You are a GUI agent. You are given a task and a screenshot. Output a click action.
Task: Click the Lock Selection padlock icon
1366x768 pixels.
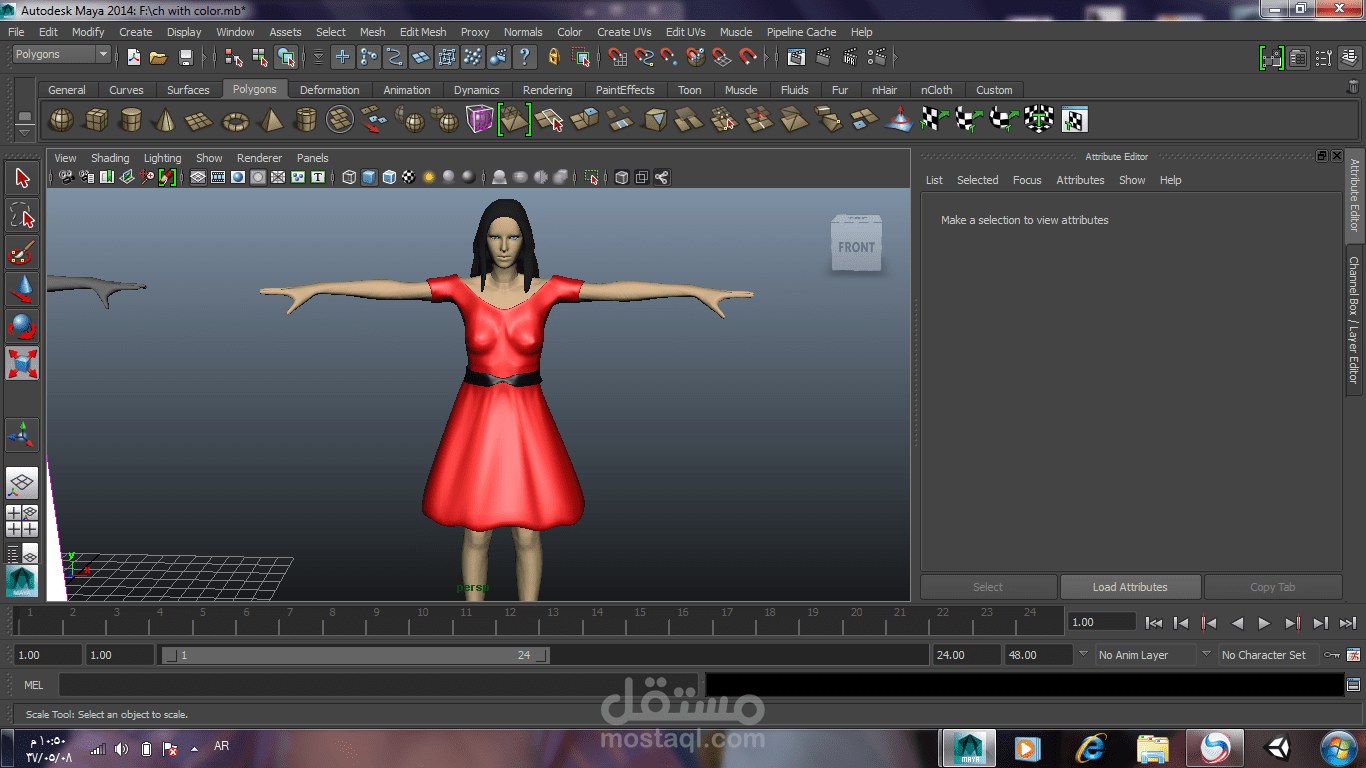[x=553, y=57]
